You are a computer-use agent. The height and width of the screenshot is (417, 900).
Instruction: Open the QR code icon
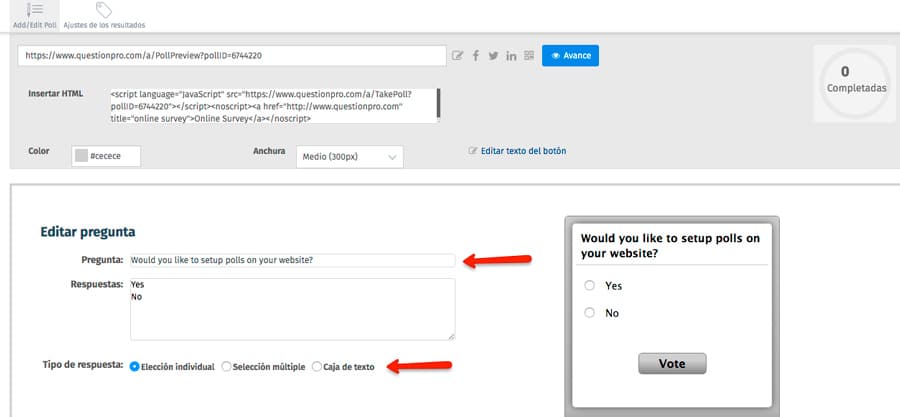[529, 56]
